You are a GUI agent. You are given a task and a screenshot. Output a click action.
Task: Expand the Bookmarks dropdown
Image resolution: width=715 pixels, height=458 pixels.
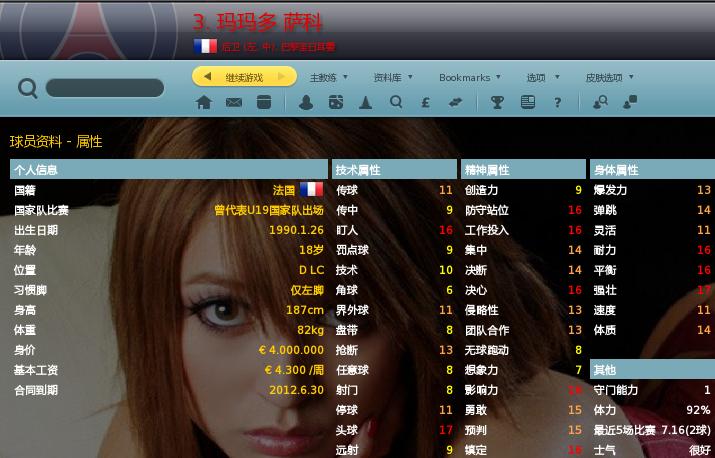coord(470,78)
